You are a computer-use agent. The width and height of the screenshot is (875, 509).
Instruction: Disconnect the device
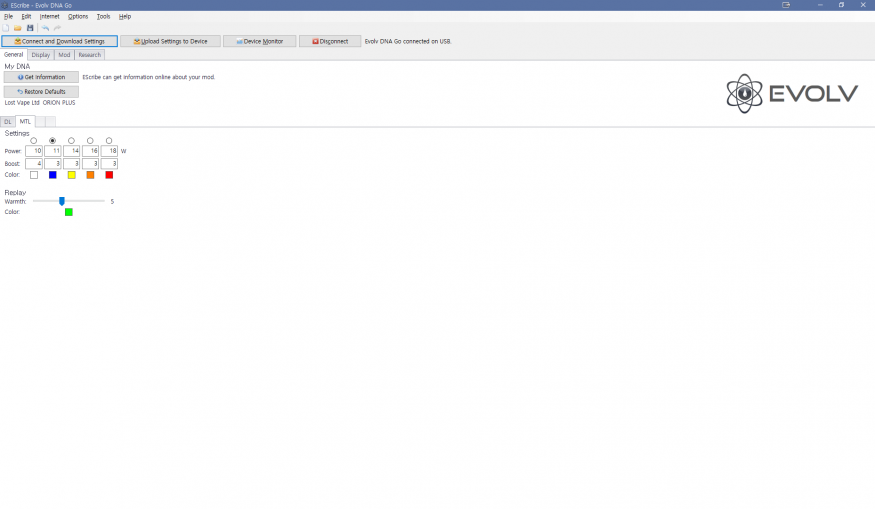329,41
